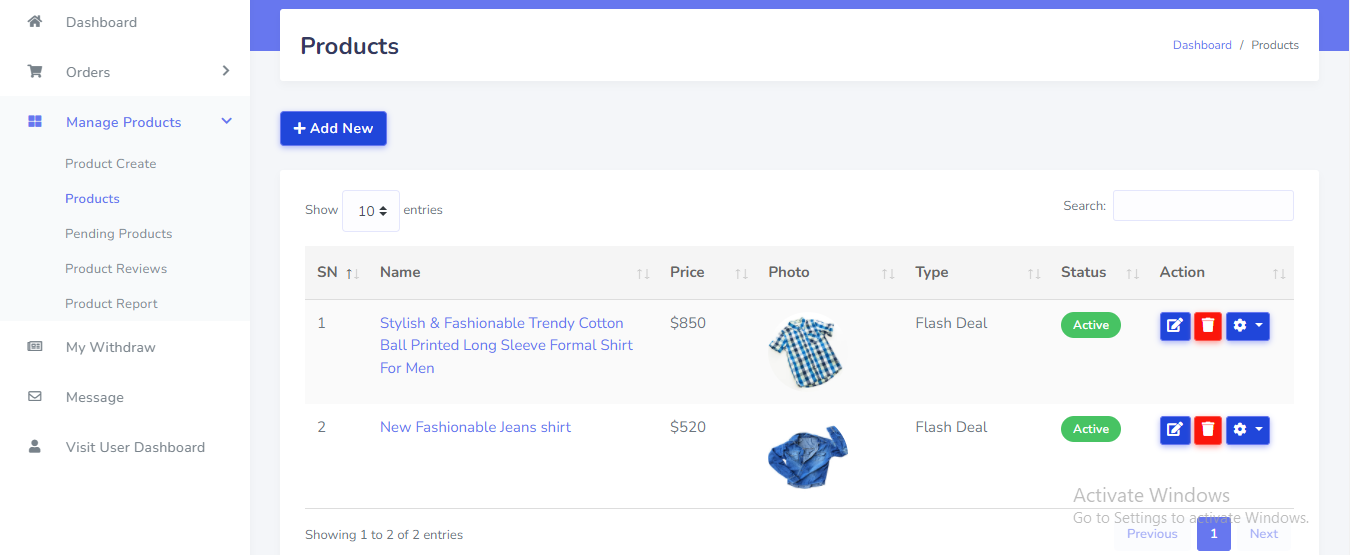Open settings dropdown for the first product
Screen dimensions: 1350x555
[x=1247, y=326]
